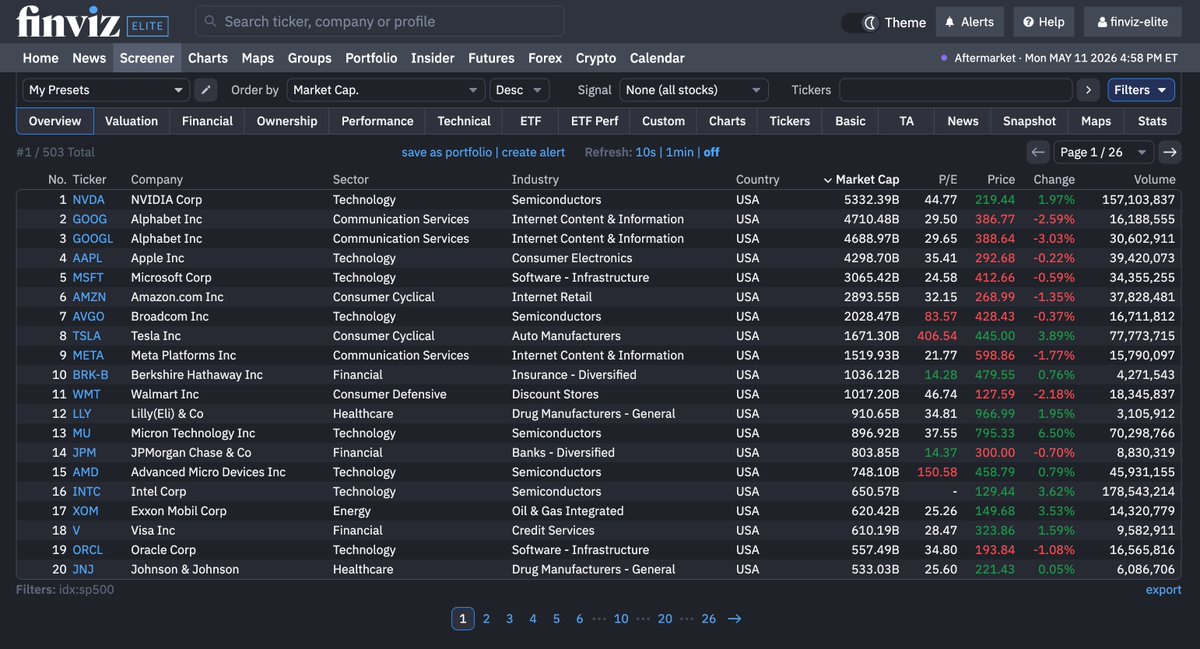The image size is (1200, 649).
Task: Sort by P/E column header
Action: coord(947,180)
